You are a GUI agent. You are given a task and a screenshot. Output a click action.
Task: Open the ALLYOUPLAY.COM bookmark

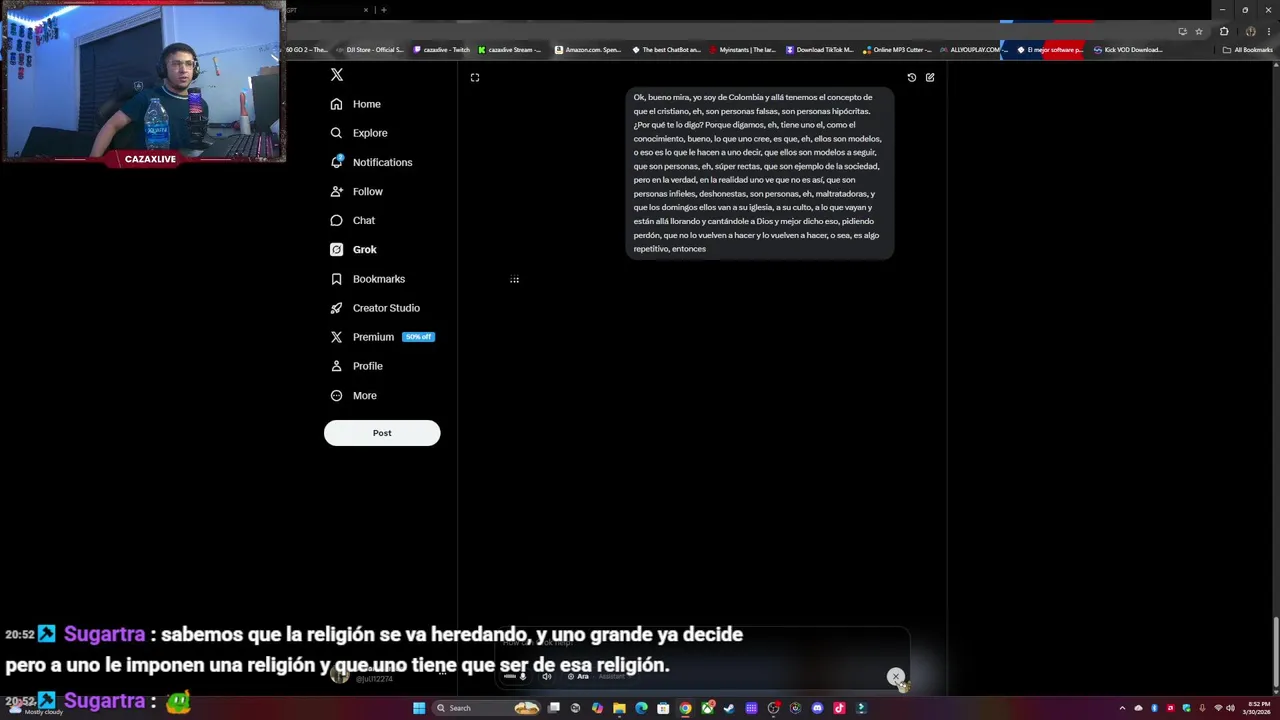(972, 50)
